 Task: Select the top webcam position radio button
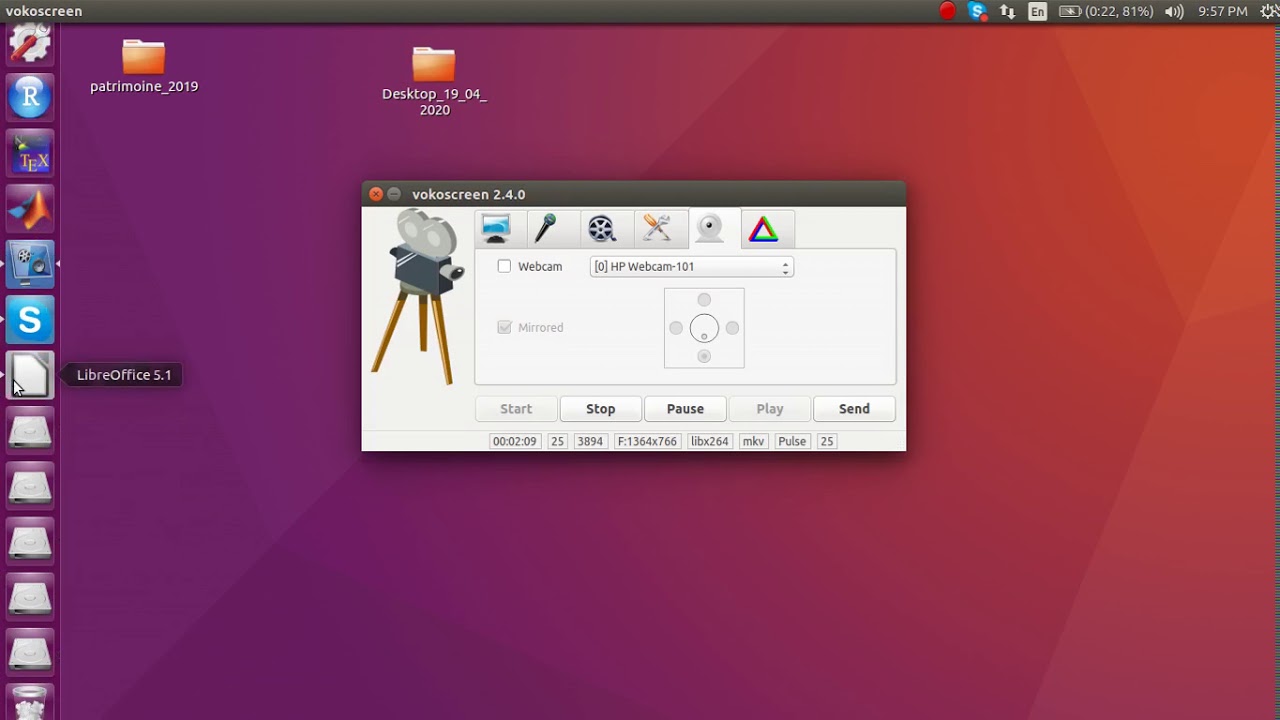[x=704, y=300]
